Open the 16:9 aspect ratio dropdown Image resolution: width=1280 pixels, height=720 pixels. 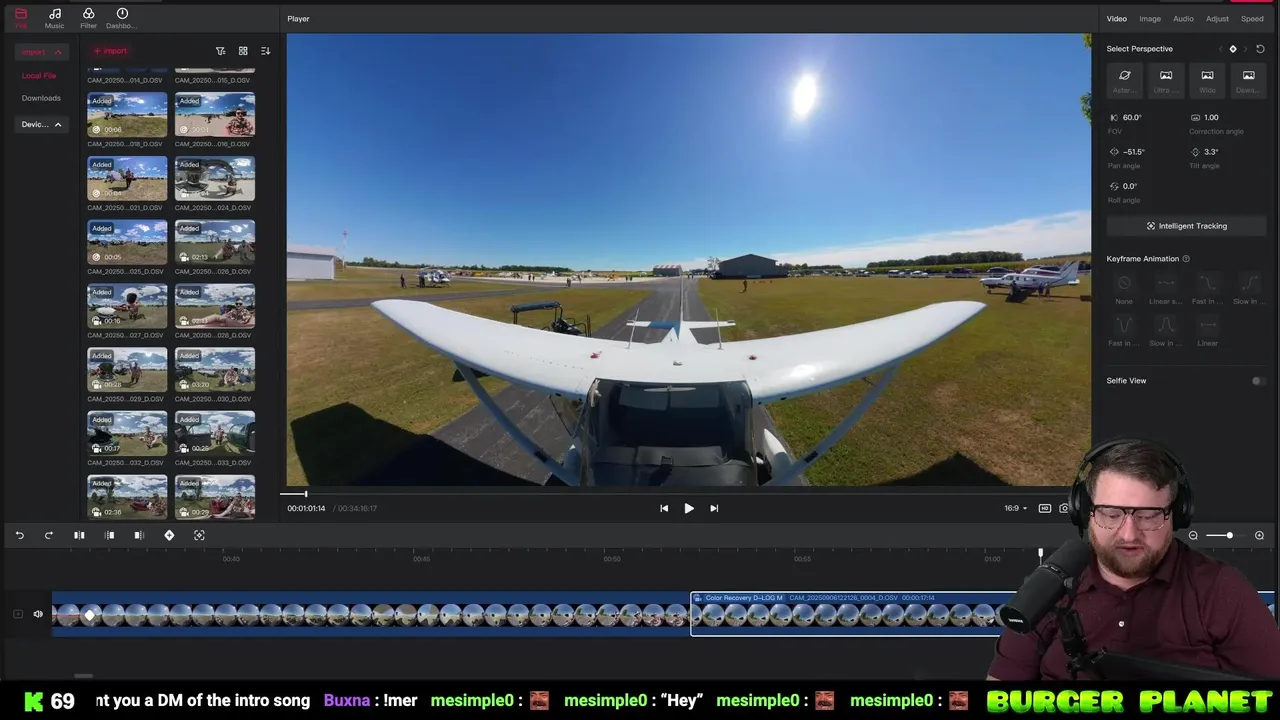click(x=1015, y=508)
